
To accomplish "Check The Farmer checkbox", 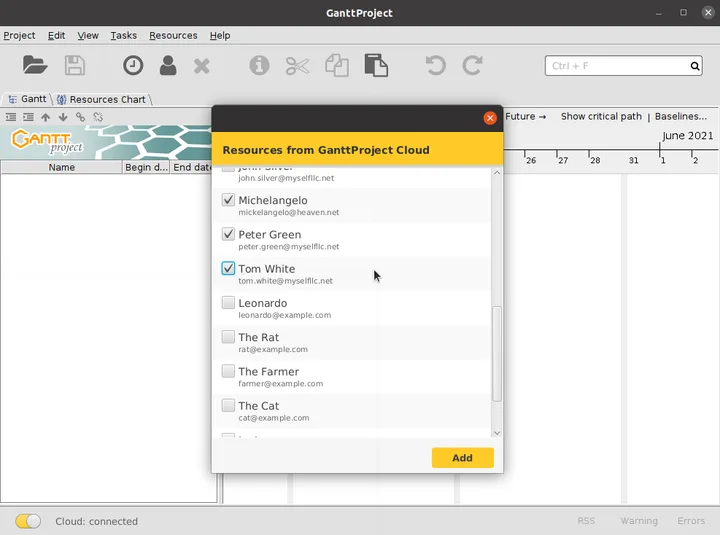I will (x=228, y=371).
